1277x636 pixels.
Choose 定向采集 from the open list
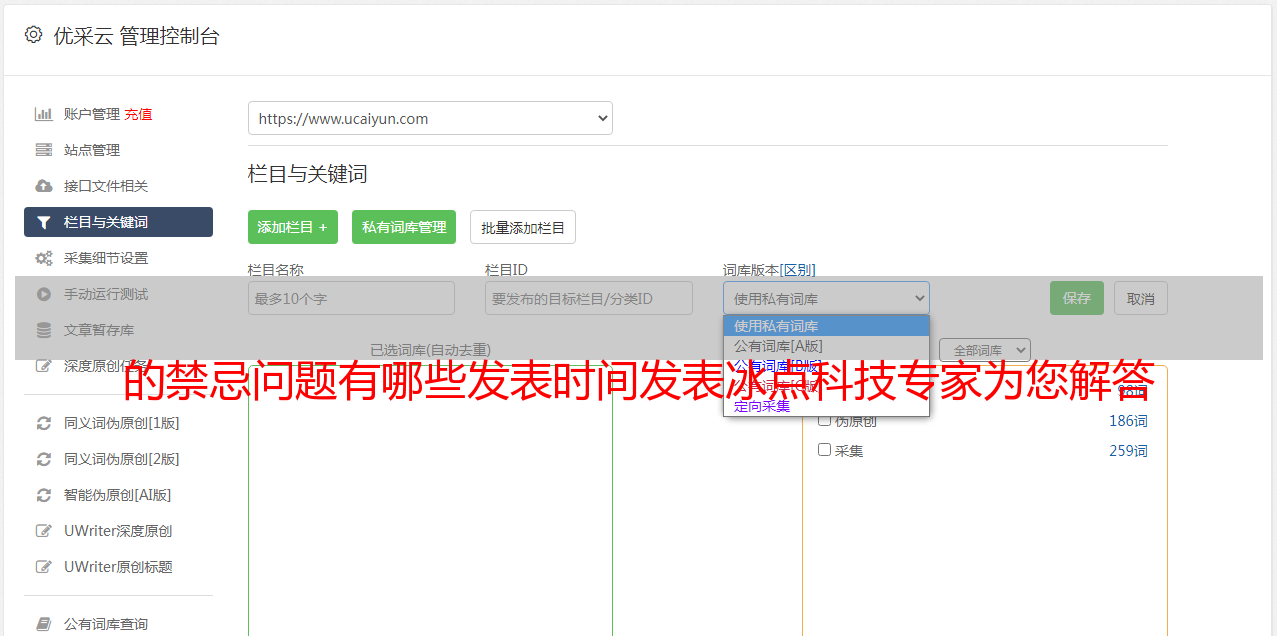(826, 406)
